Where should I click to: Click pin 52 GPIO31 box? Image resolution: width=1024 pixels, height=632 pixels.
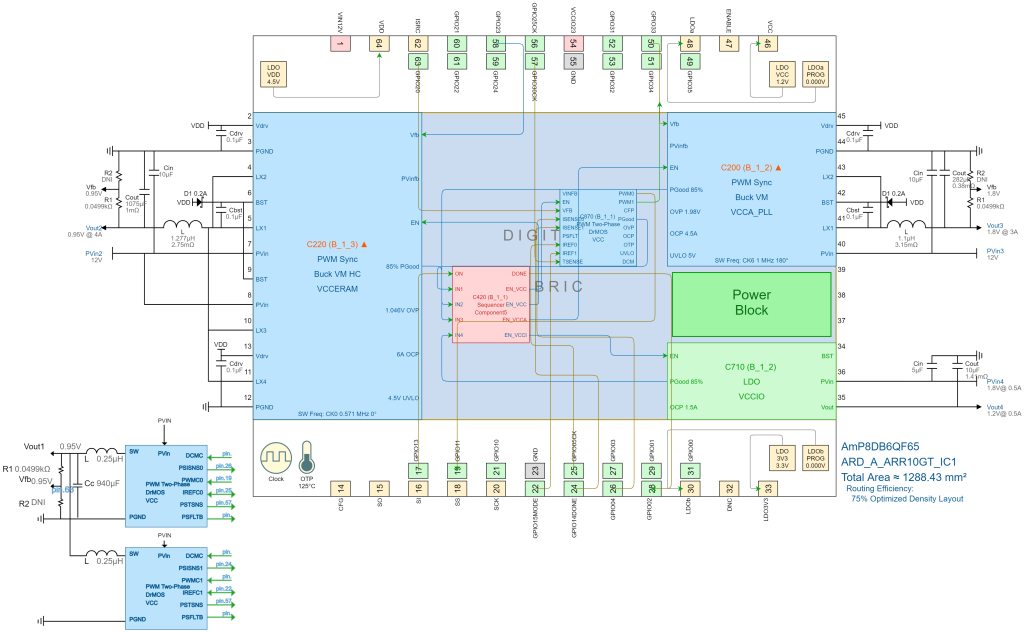pos(613,44)
